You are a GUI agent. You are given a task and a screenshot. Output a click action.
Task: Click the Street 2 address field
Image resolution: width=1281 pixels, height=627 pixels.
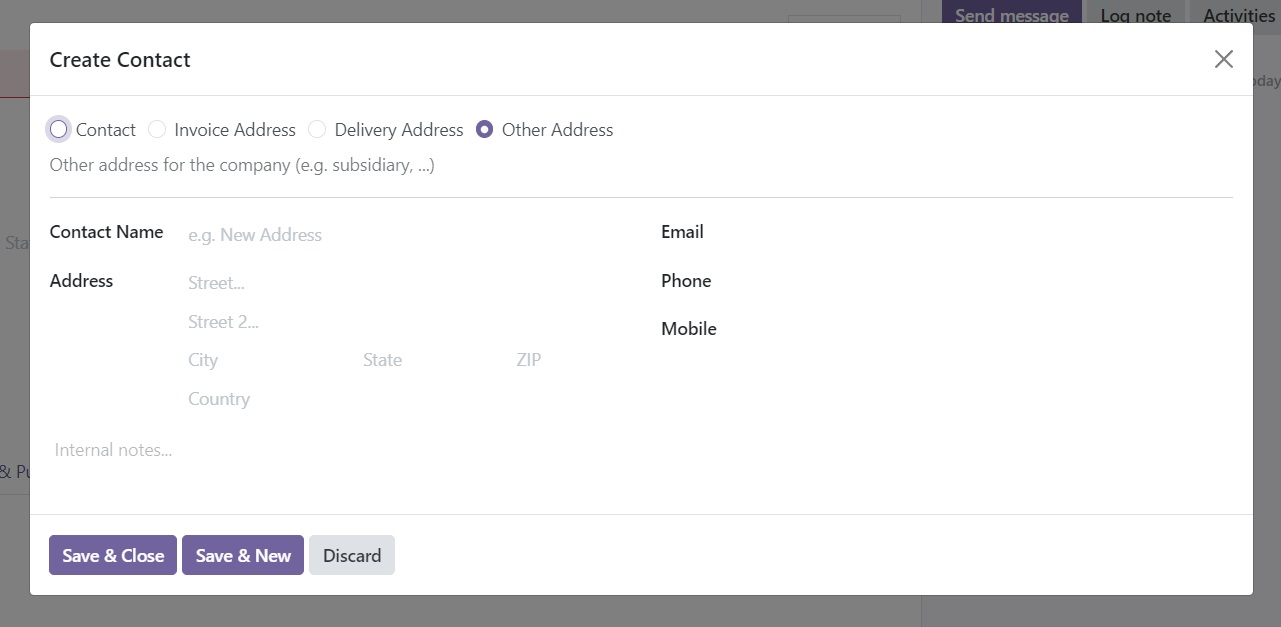coord(404,322)
